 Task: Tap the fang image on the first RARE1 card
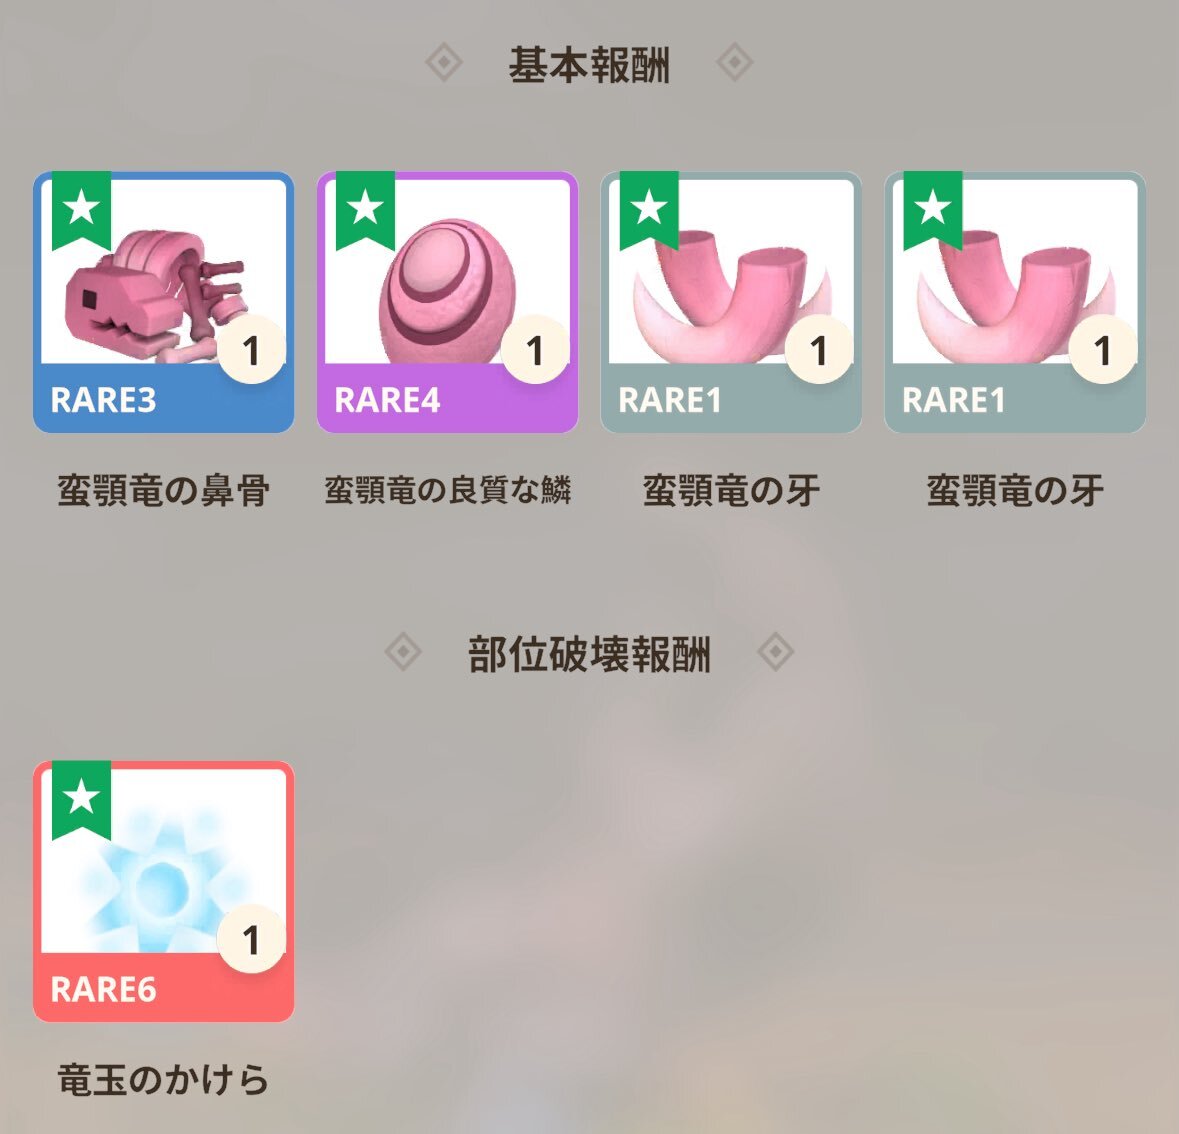point(731,298)
